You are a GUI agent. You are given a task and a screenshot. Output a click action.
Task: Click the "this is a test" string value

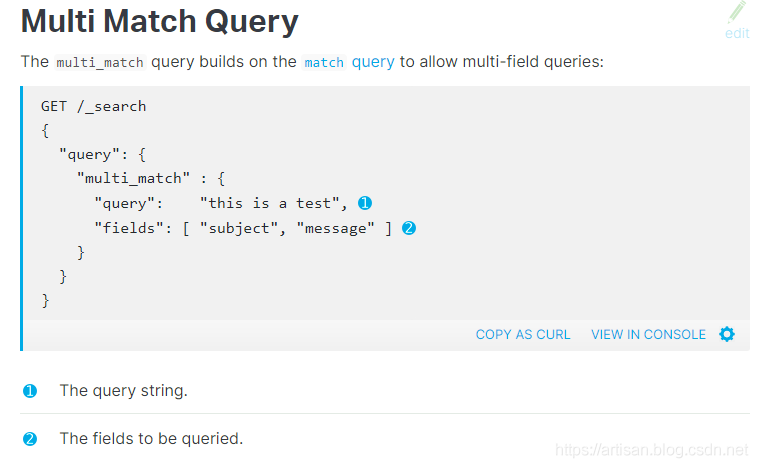(272, 203)
